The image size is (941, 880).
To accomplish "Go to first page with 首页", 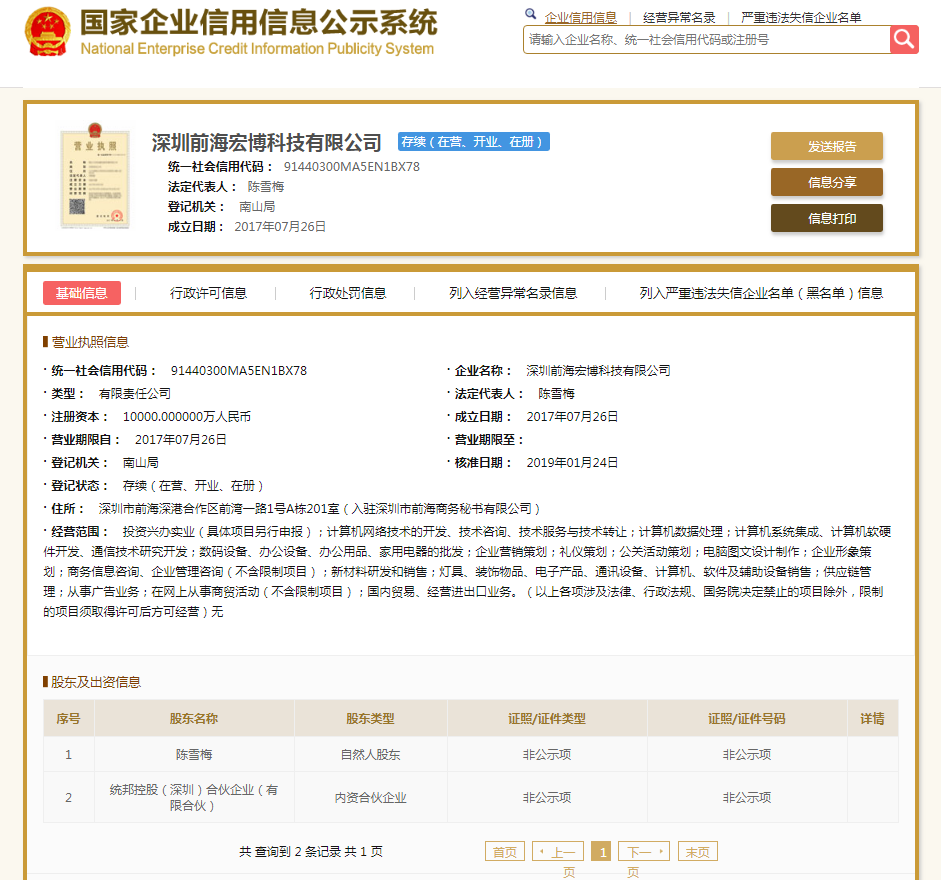I will (504, 852).
